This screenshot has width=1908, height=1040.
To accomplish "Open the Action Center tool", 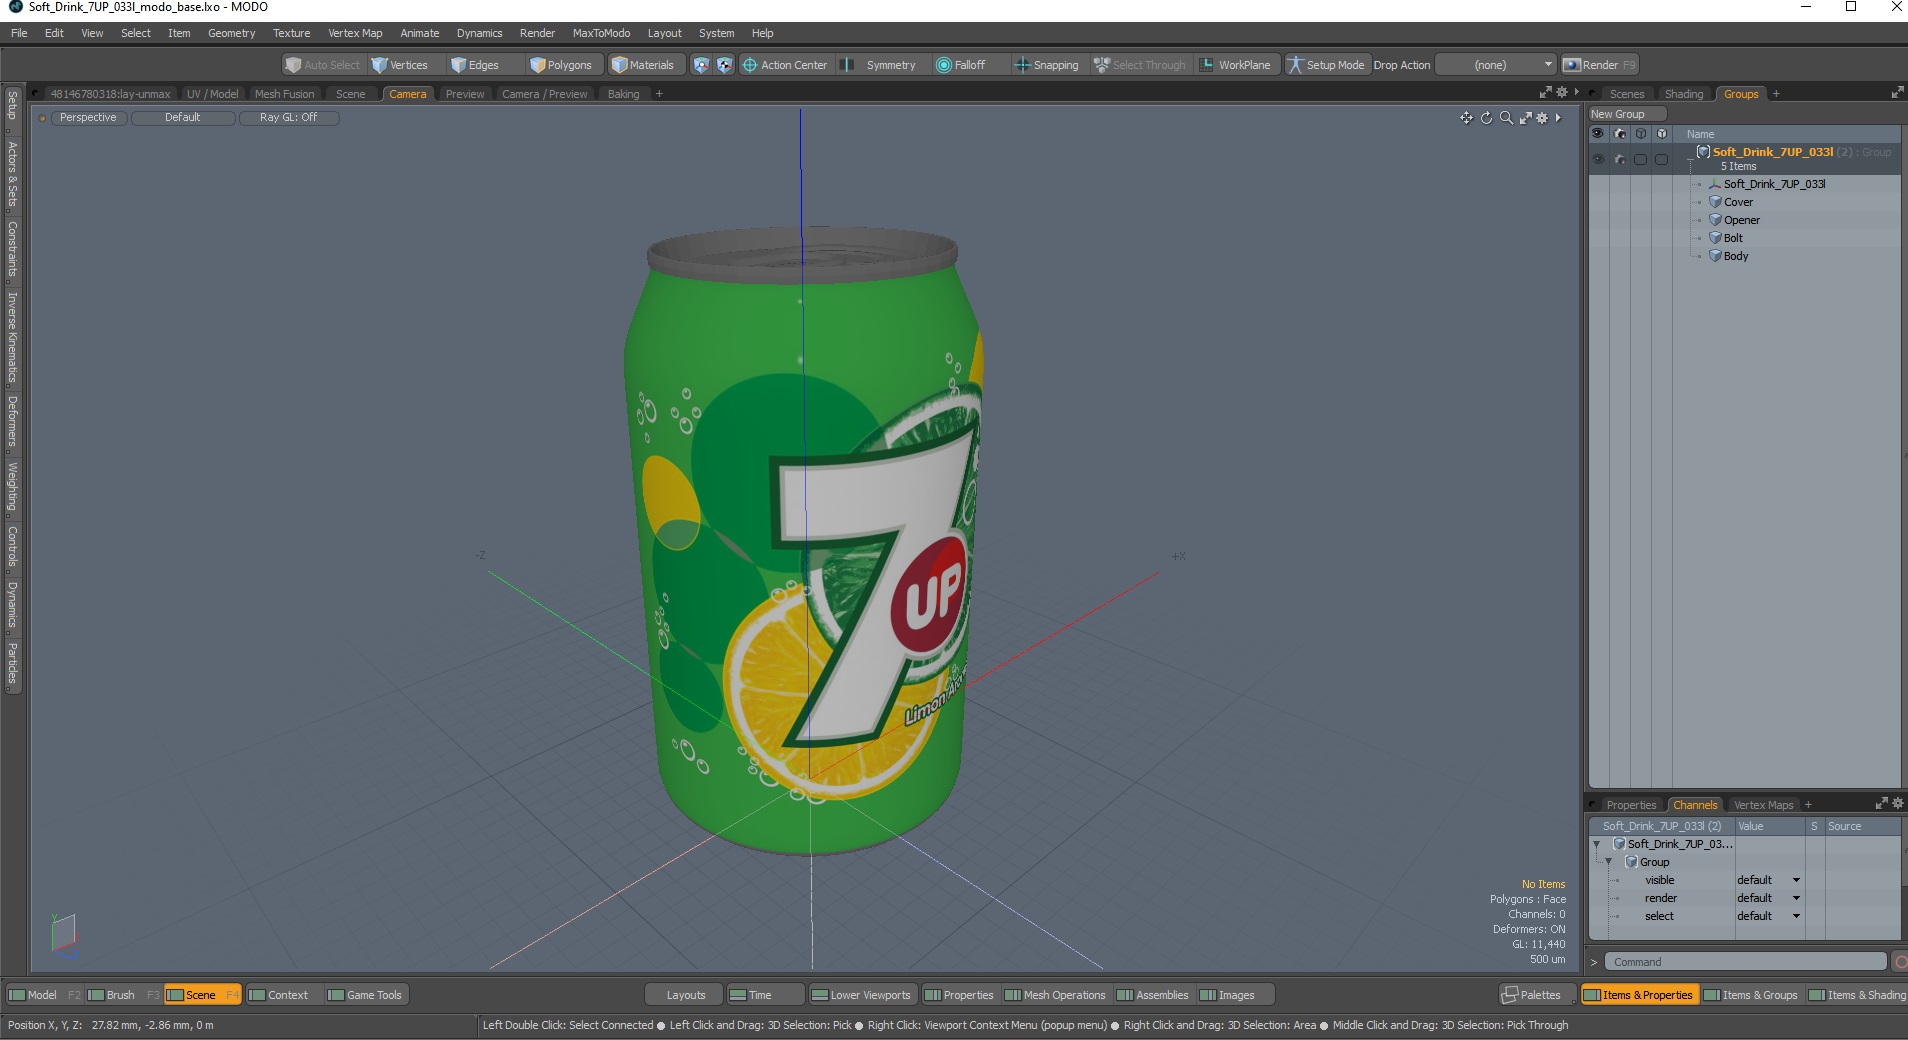I will point(786,65).
